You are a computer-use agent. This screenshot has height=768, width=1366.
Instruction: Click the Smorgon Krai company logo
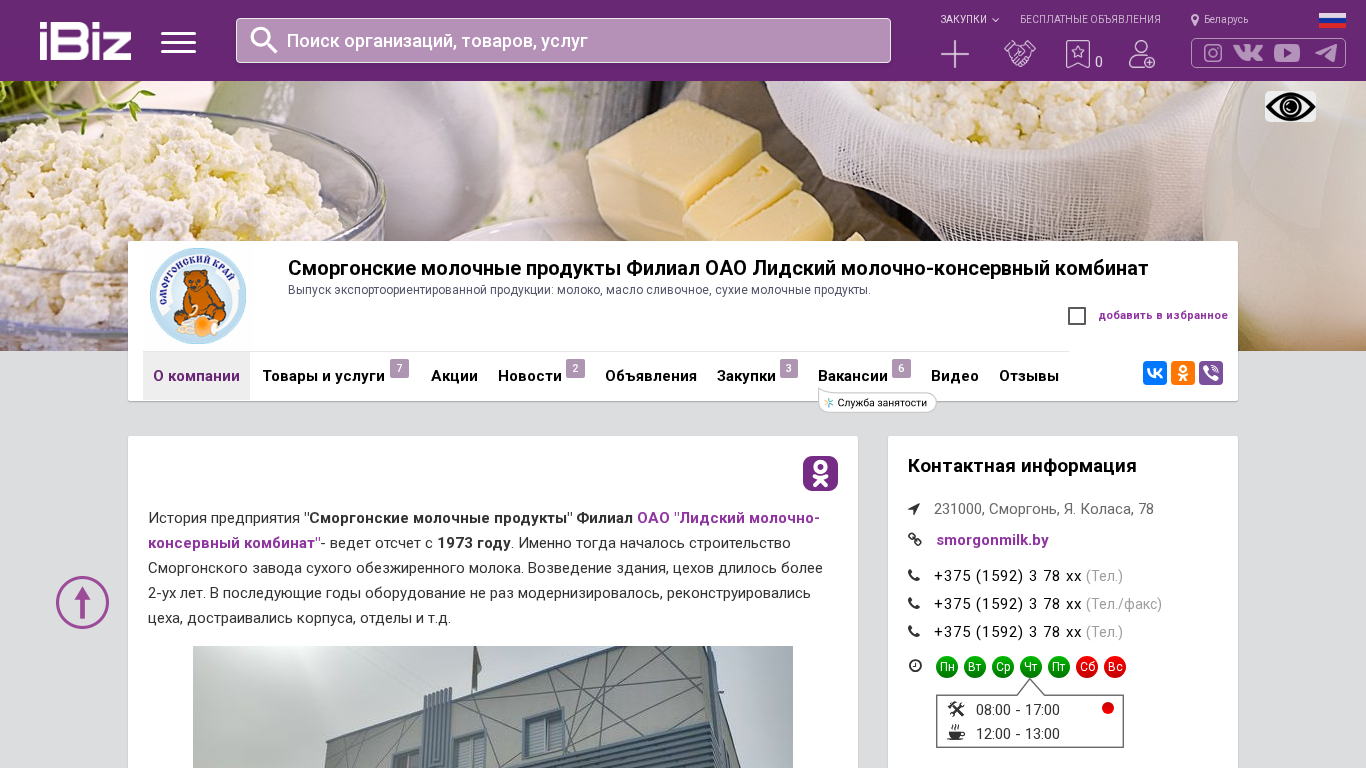[x=198, y=296]
